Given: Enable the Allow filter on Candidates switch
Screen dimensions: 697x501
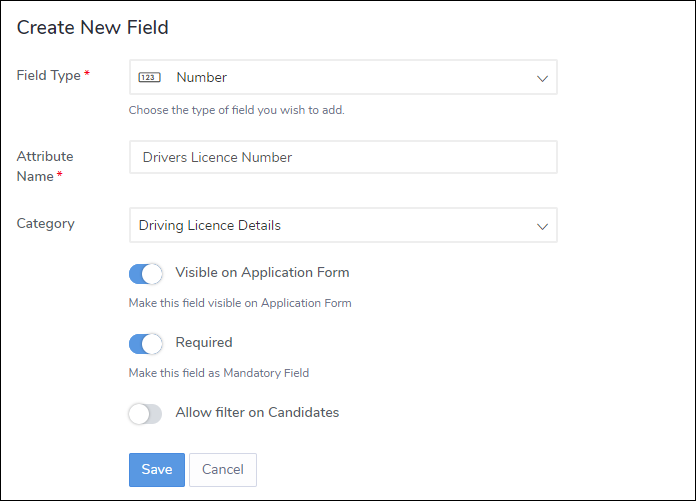Looking at the screenshot, I should tap(146, 414).
